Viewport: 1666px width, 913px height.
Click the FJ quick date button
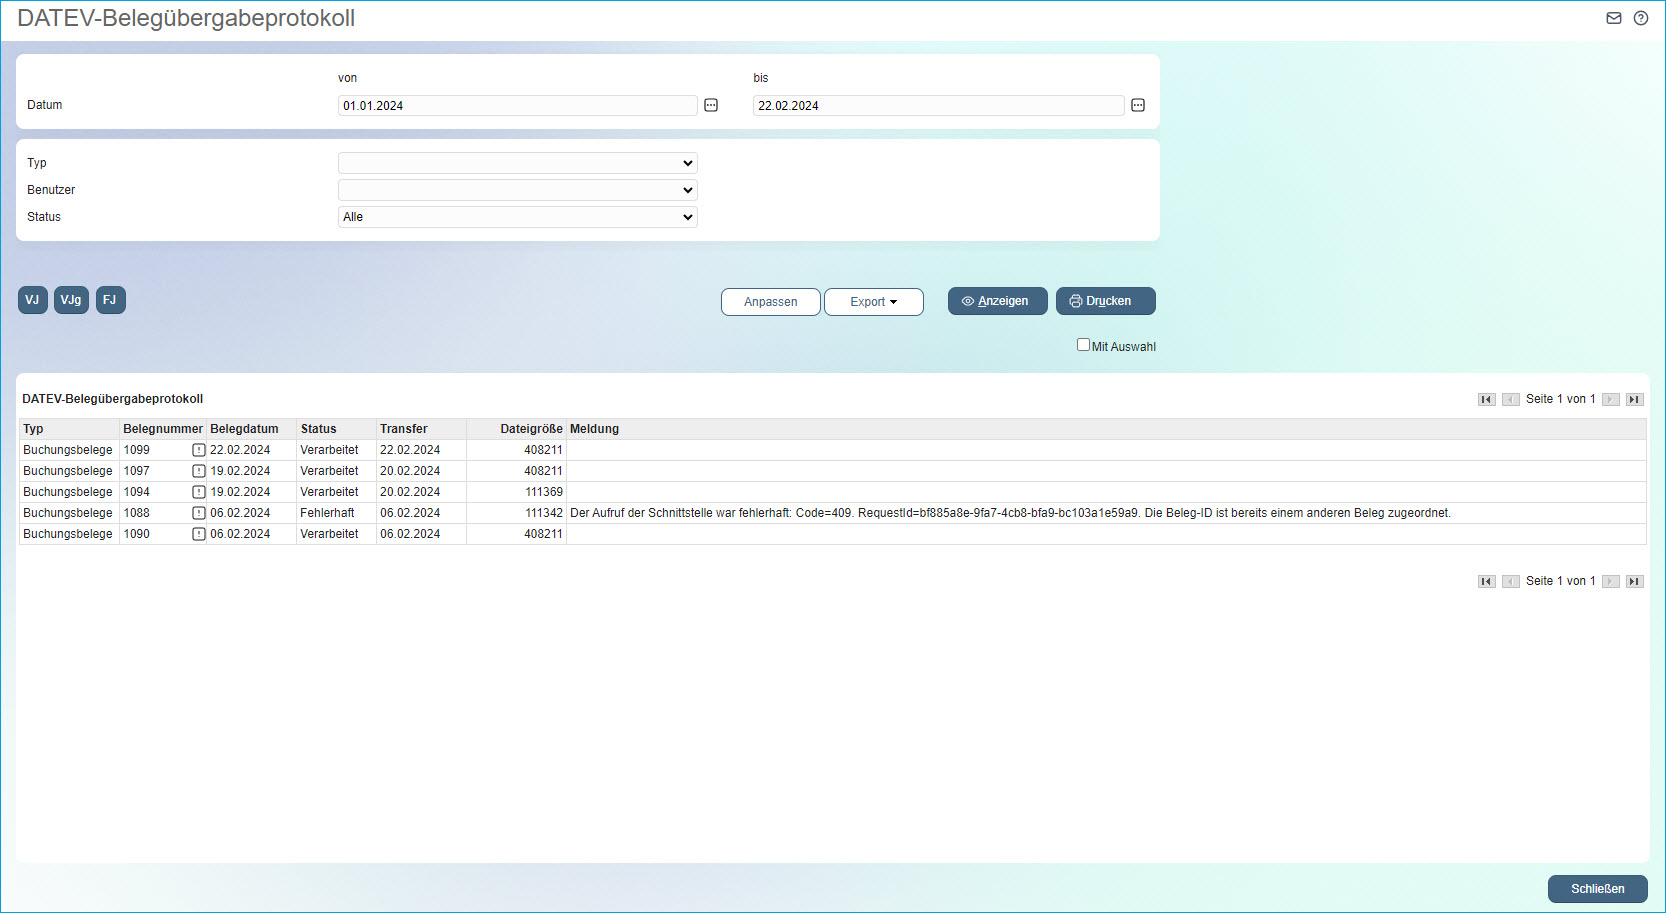click(x=111, y=300)
